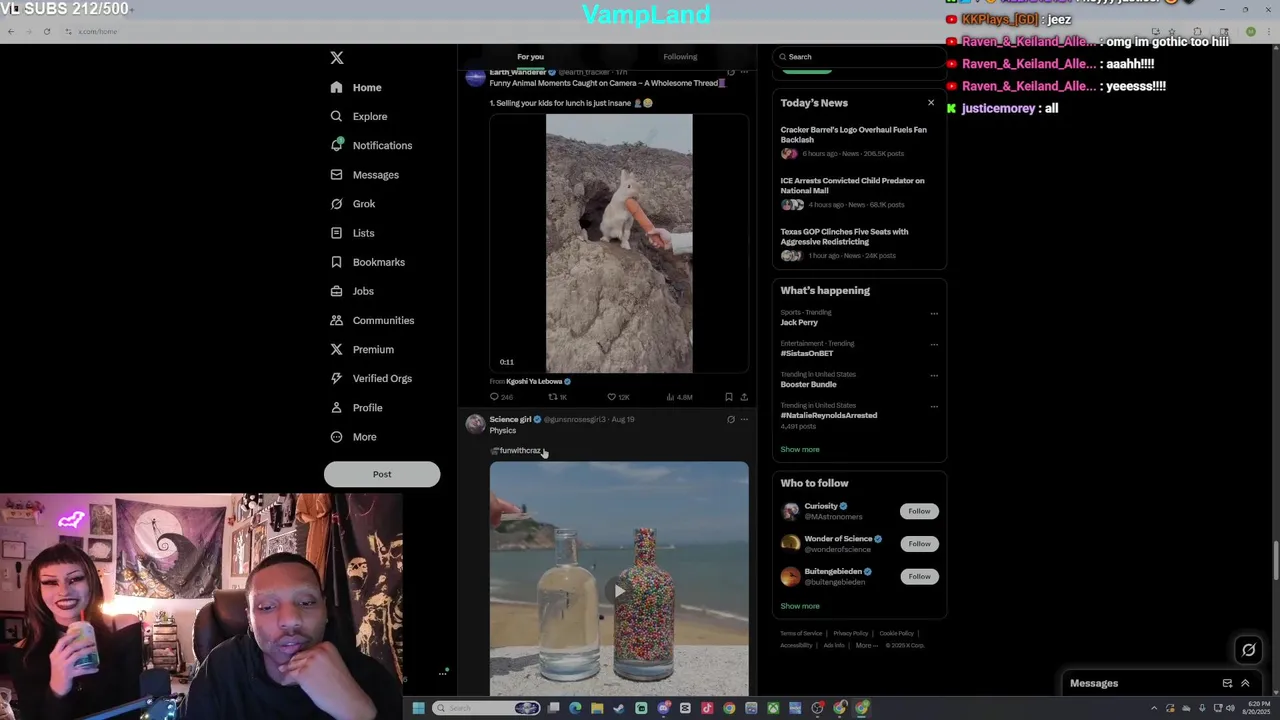Click the Verified Orgs lightning icon
1280x720 pixels.
tap(337, 378)
